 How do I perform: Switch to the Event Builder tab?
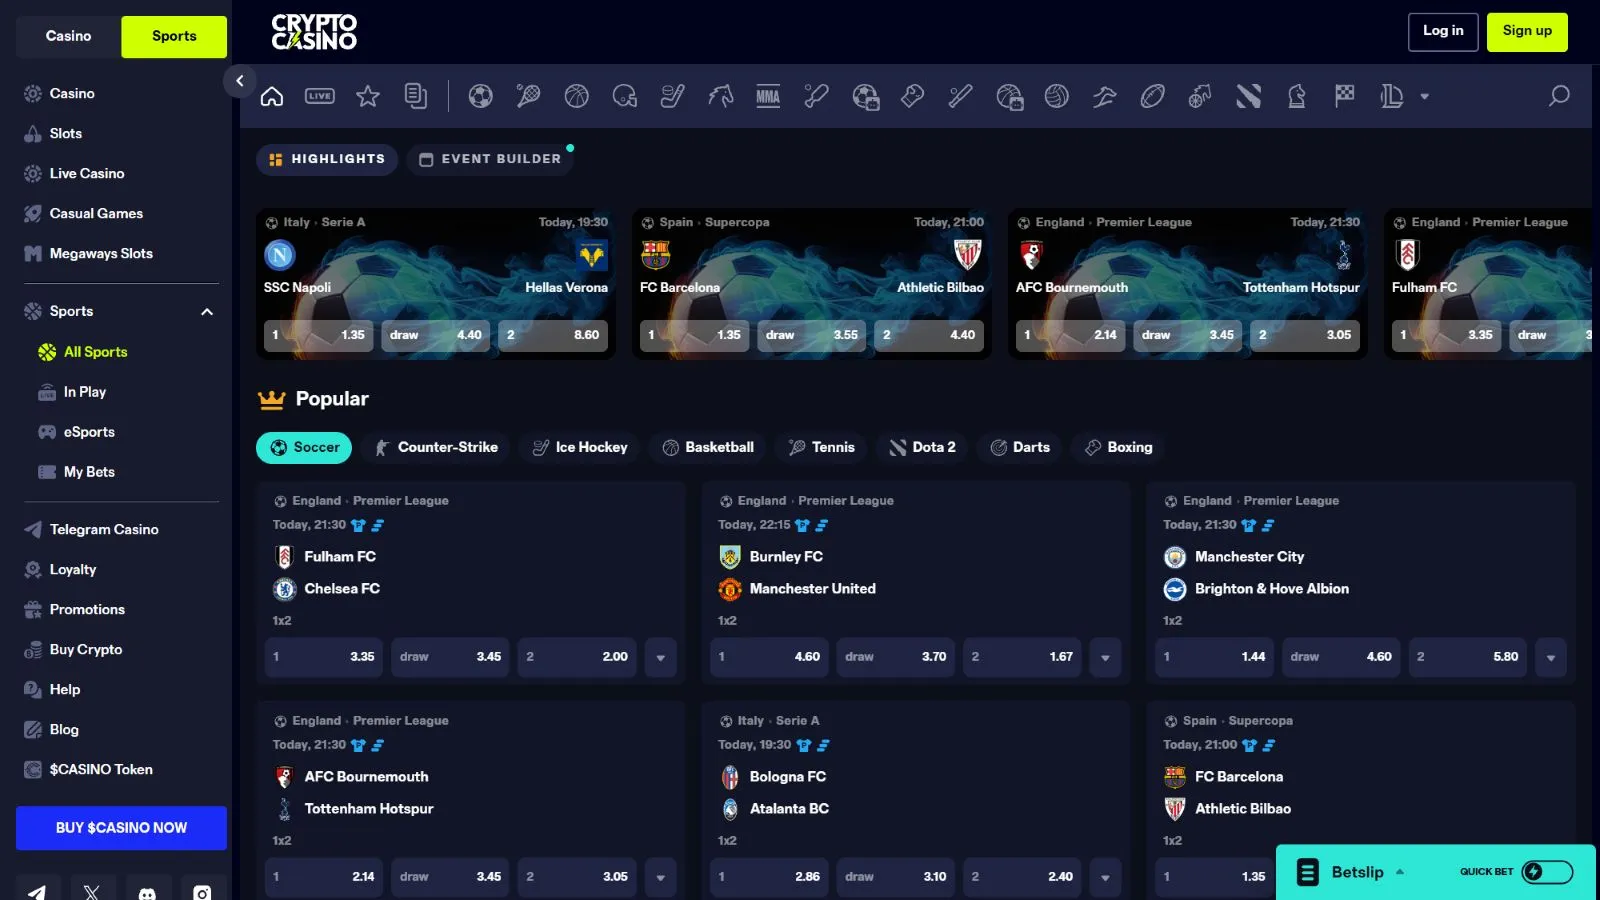490,159
